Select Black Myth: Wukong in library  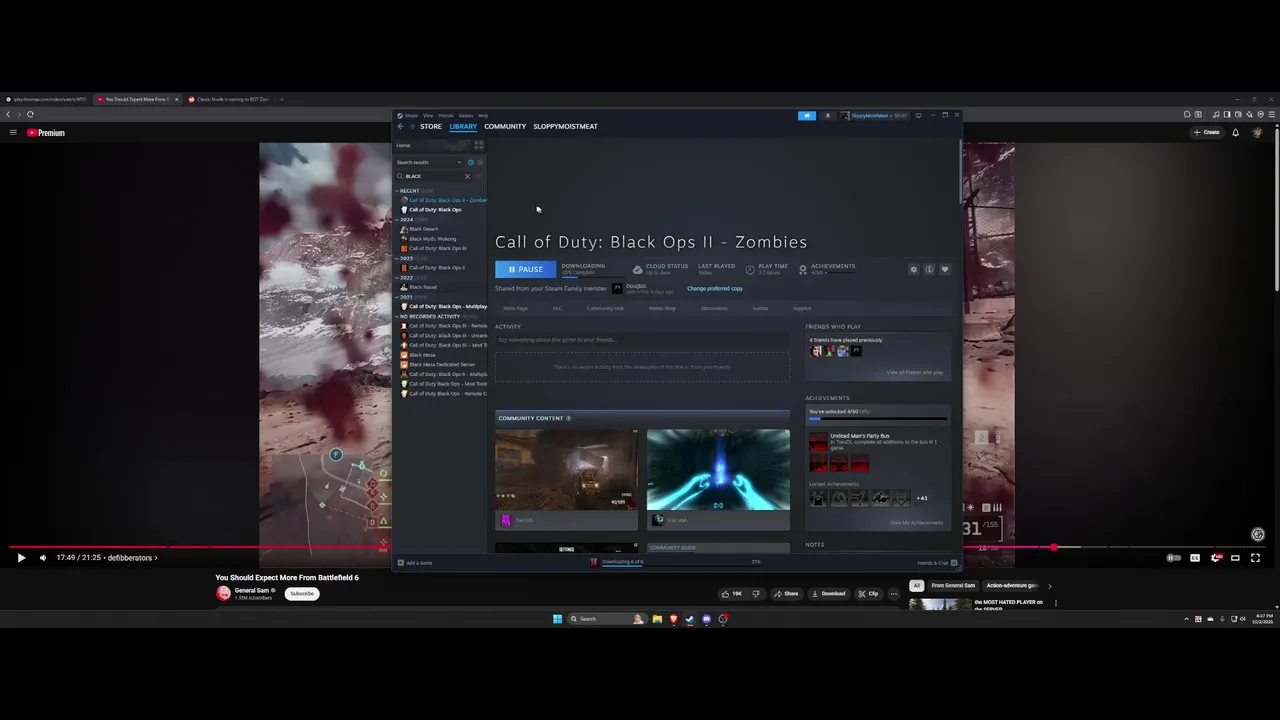pyautogui.click(x=432, y=239)
